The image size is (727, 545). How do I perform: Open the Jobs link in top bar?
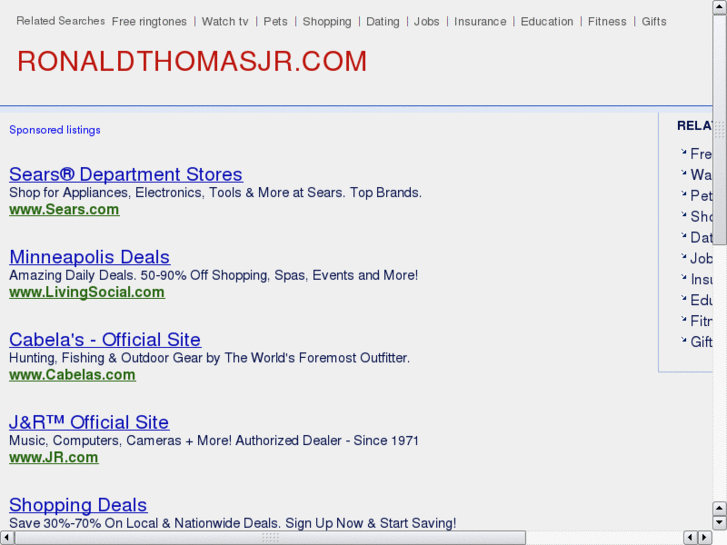pyautogui.click(x=427, y=22)
